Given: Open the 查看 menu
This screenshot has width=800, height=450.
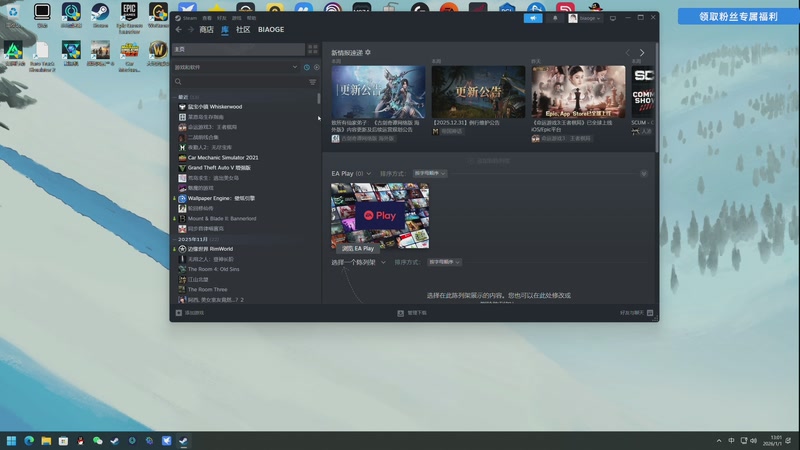Looking at the screenshot, I should click(207, 18).
